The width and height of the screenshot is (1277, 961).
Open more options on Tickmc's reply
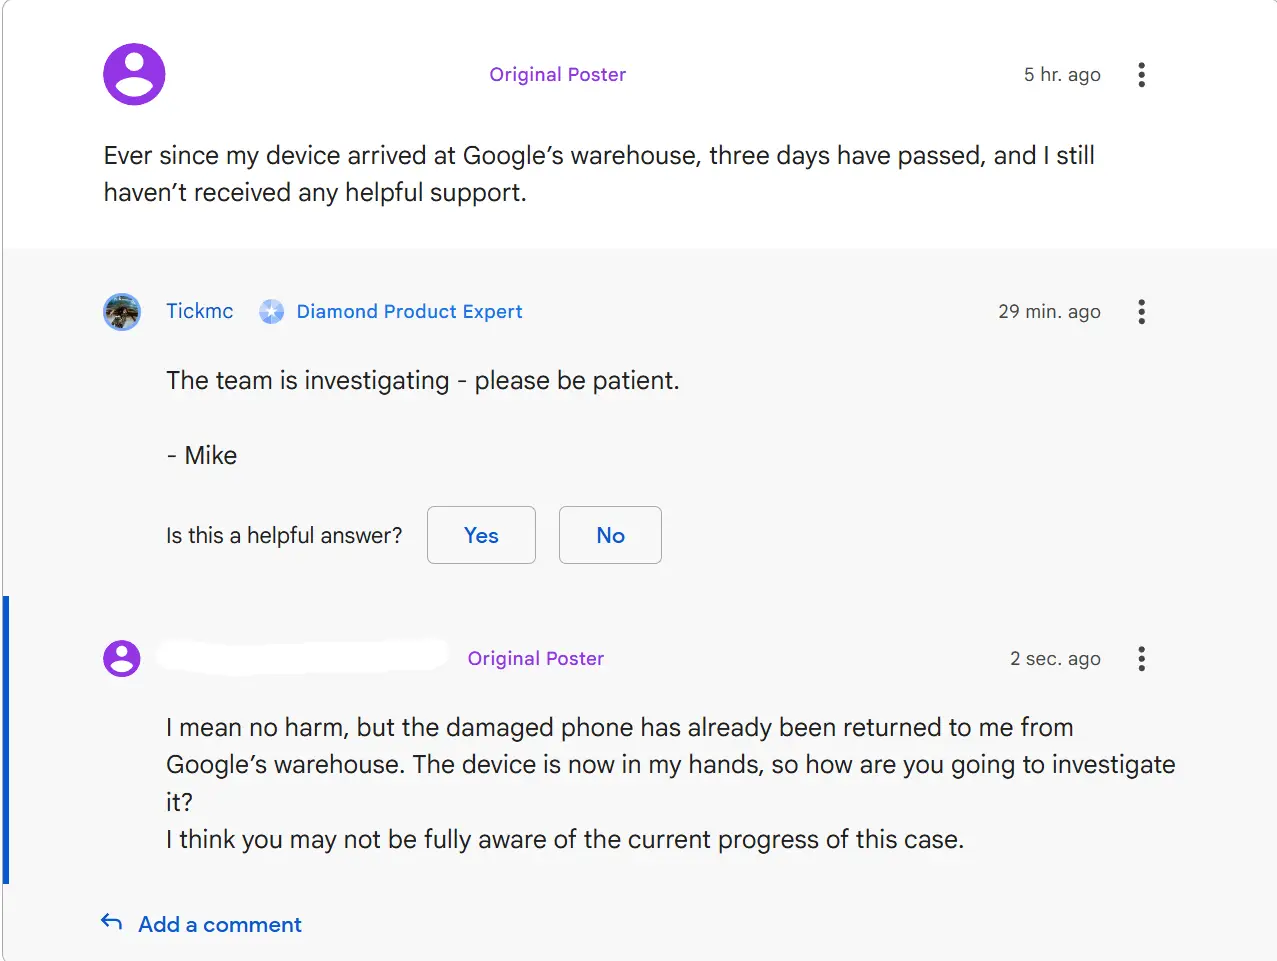pyautogui.click(x=1141, y=312)
